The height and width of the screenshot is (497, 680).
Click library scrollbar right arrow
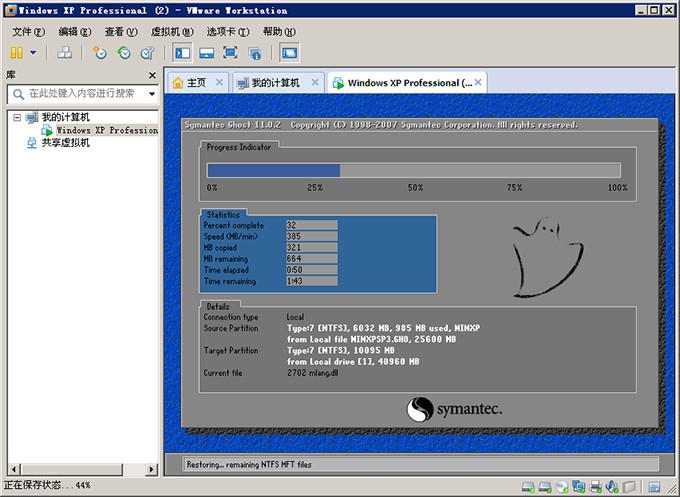(x=151, y=469)
